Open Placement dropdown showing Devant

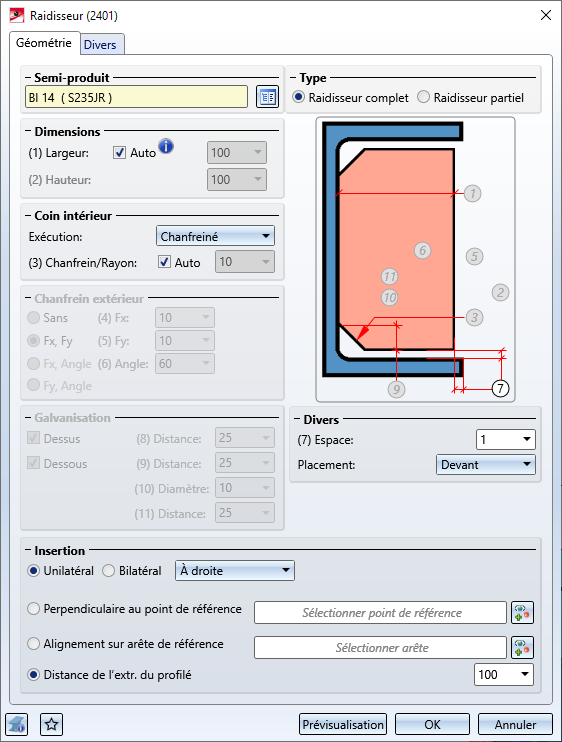pos(485,465)
